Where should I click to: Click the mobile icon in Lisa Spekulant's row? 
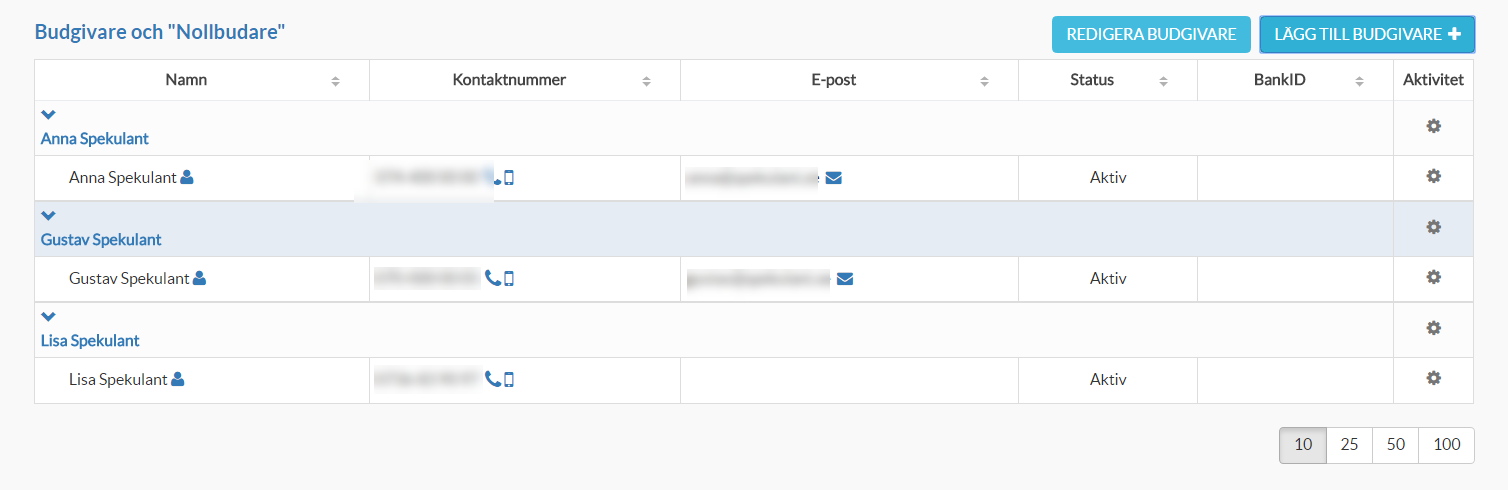coord(509,379)
